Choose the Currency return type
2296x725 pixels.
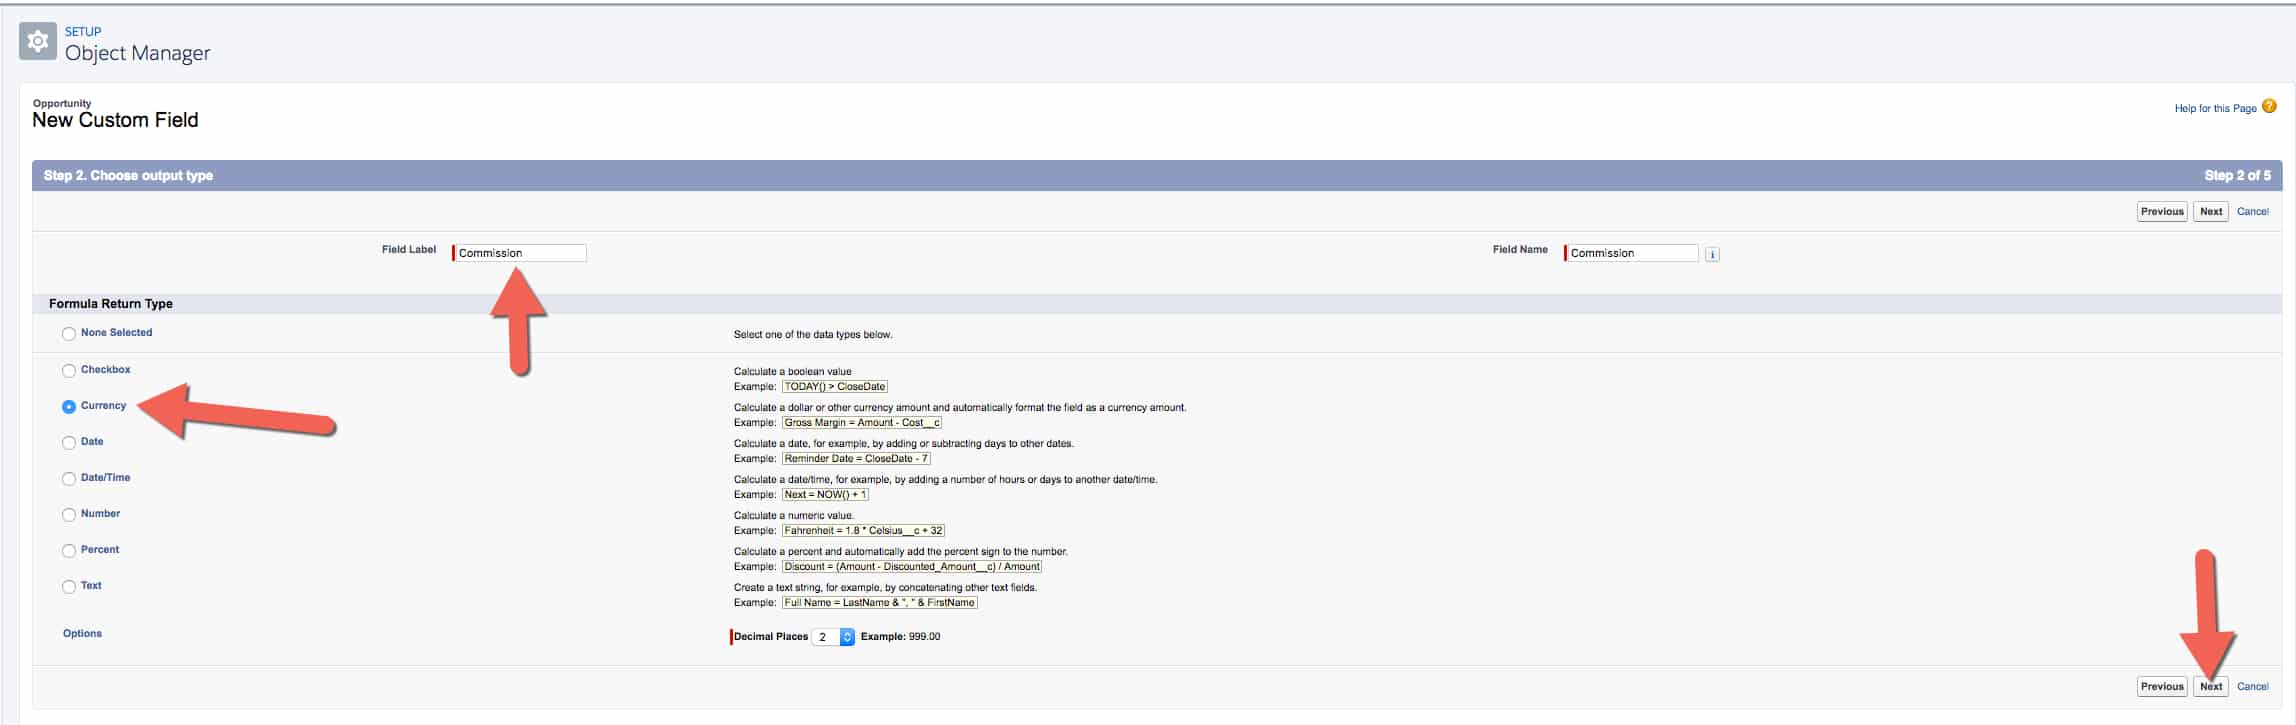[69, 407]
